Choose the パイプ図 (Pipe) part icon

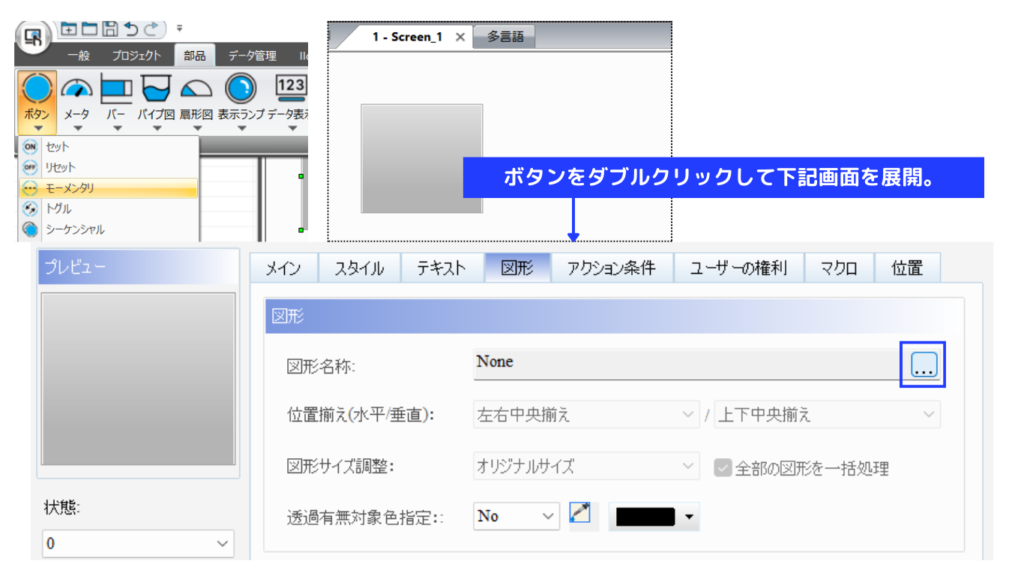click(157, 90)
